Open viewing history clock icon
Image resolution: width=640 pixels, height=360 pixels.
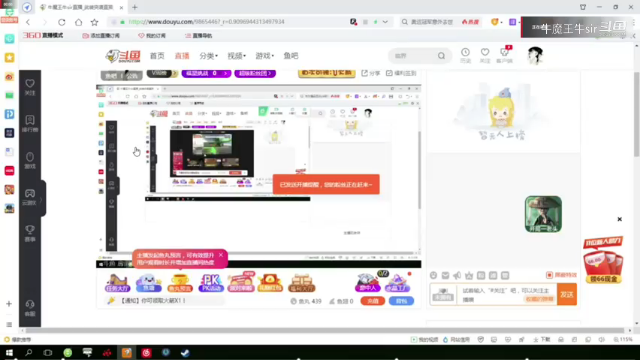[x=465, y=55]
